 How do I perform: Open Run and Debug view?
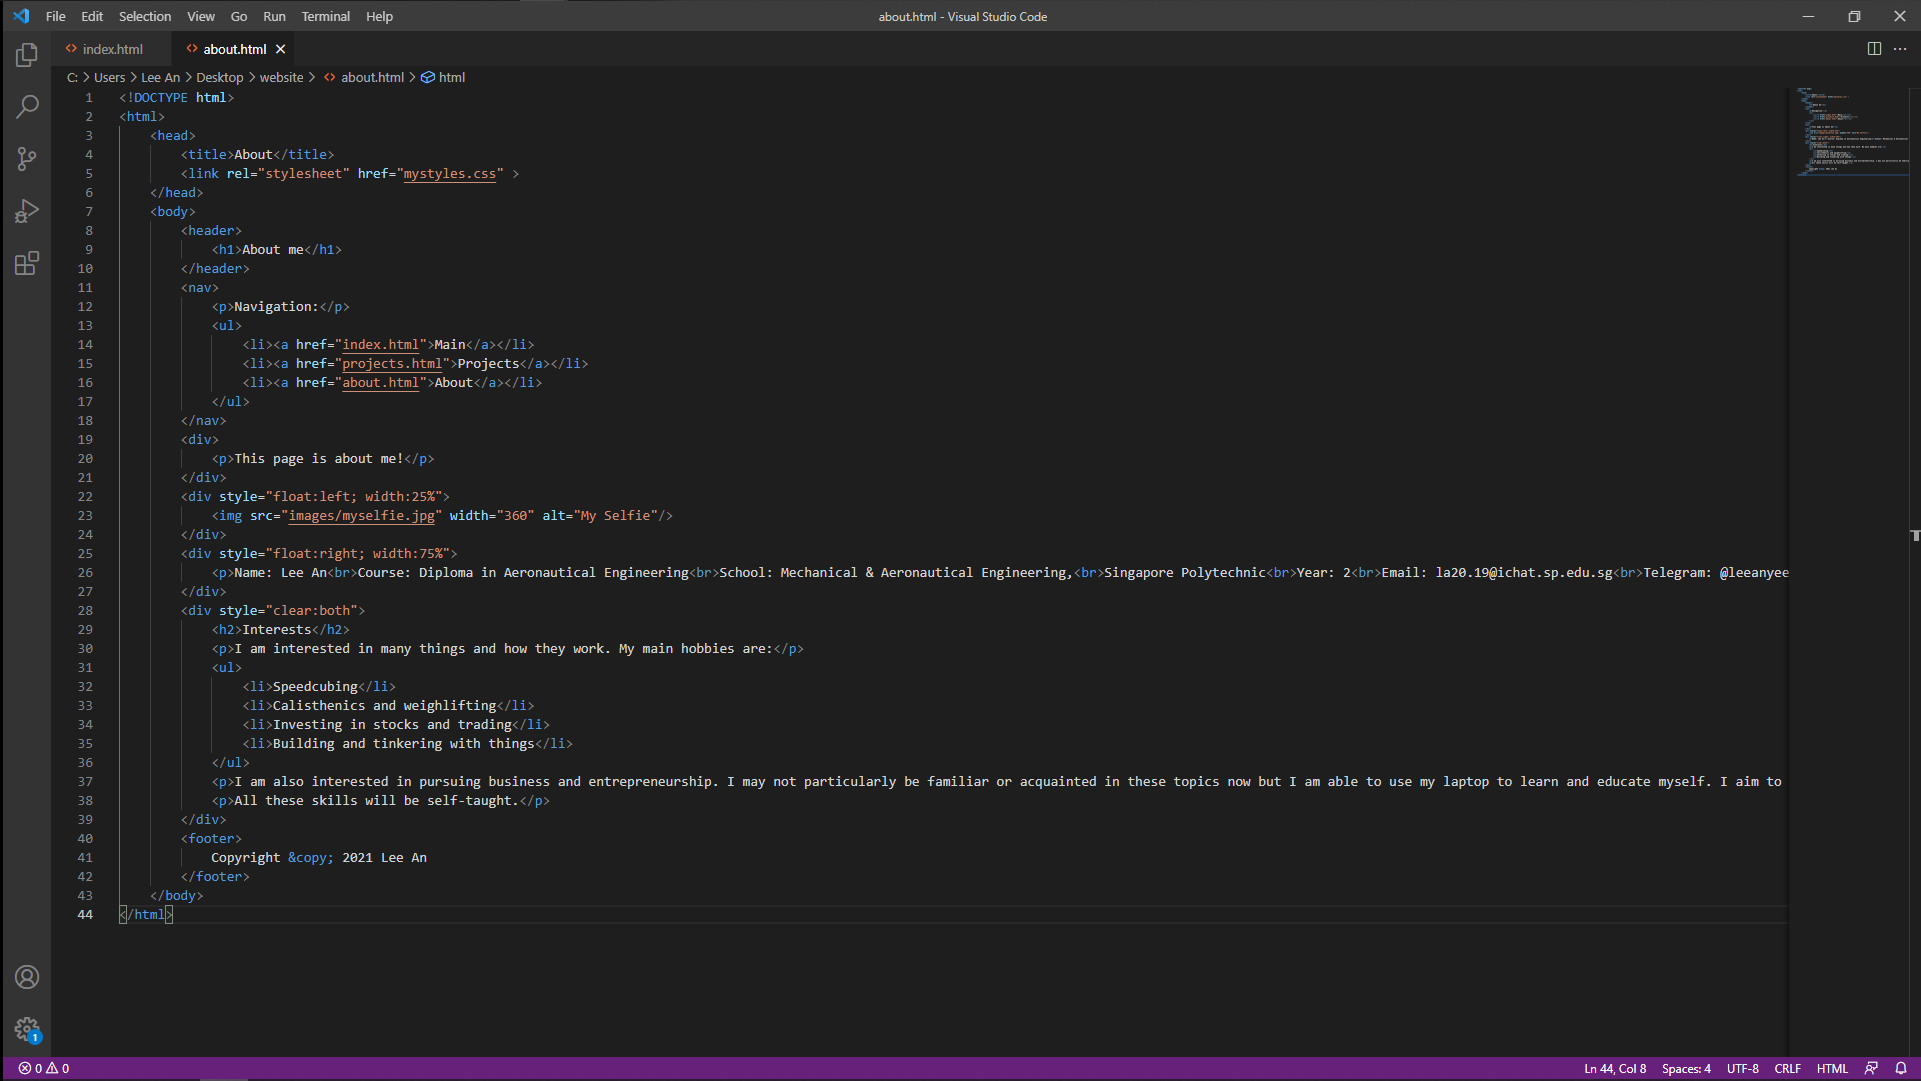tap(27, 211)
